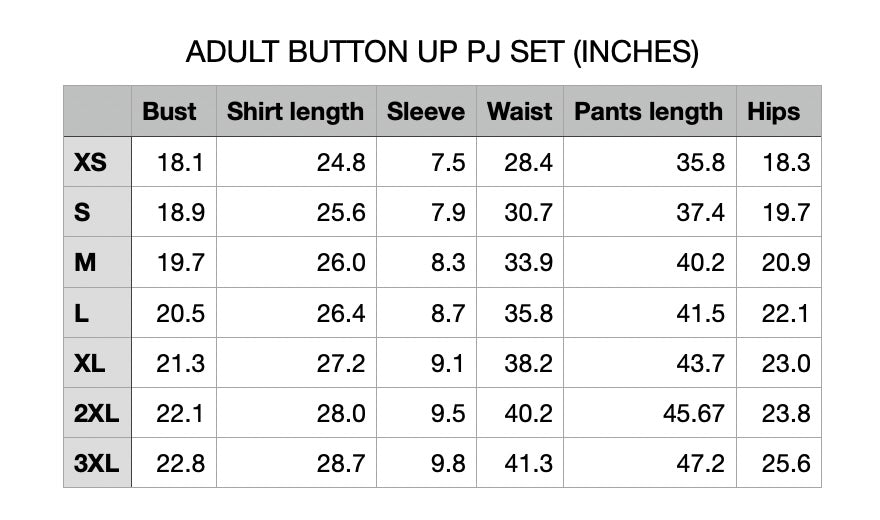Screen dimensions: 880x520
Task: Click the 3XL size row label
Action: (96, 463)
